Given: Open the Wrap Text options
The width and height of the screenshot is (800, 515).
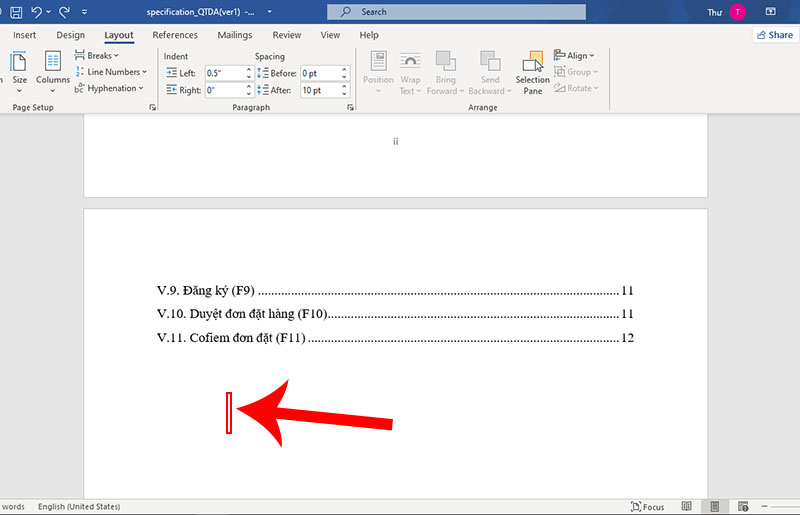Looking at the screenshot, I should pos(410,72).
